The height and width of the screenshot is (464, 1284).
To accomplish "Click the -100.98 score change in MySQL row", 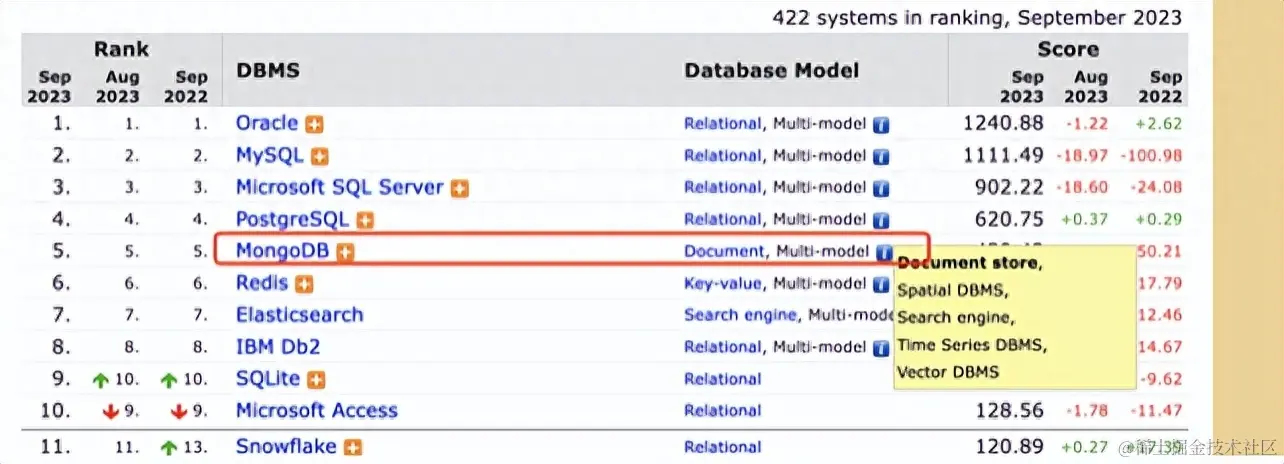I will pos(1151,156).
